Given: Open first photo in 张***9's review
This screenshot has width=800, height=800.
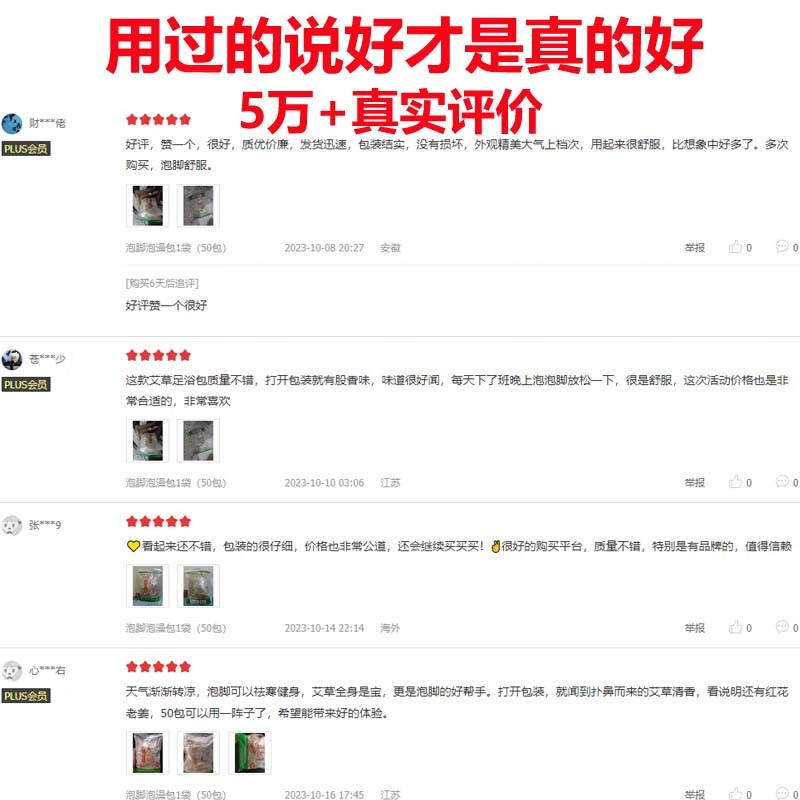Looking at the screenshot, I should (147, 586).
